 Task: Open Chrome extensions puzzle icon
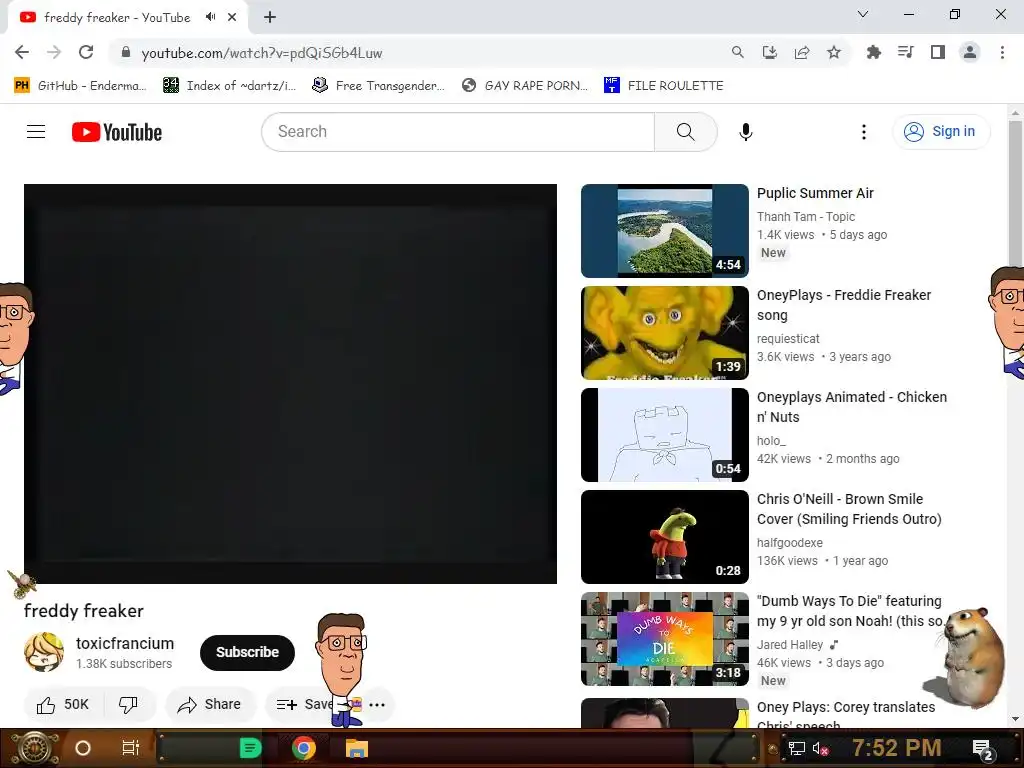(873, 52)
